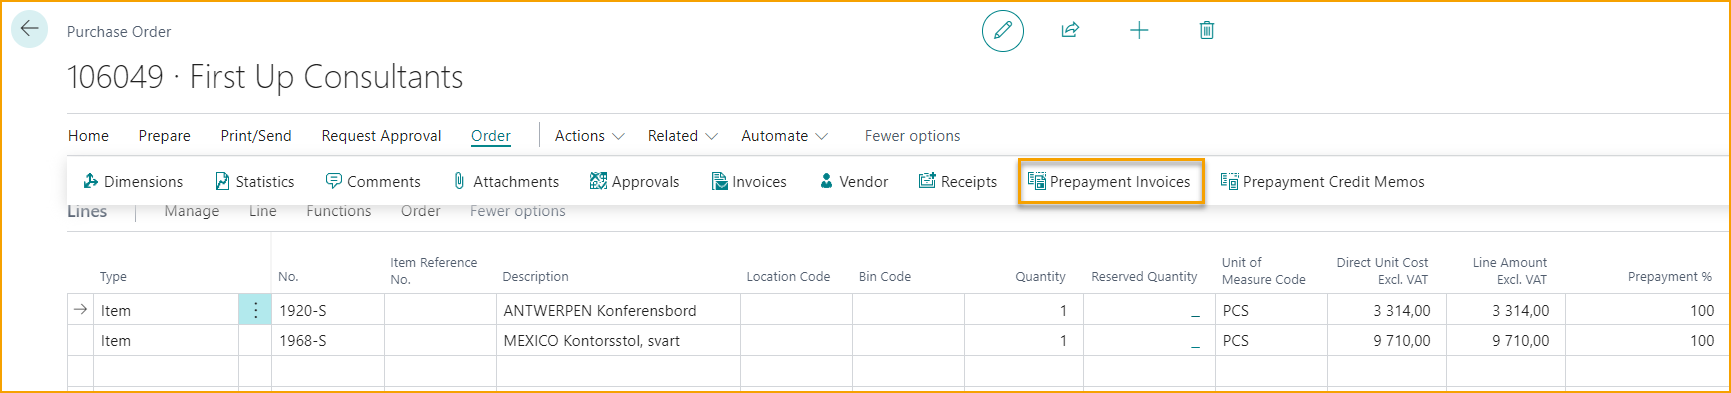The width and height of the screenshot is (1731, 393).
Task: Click the edit pencil icon
Action: (x=1002, y=31)
